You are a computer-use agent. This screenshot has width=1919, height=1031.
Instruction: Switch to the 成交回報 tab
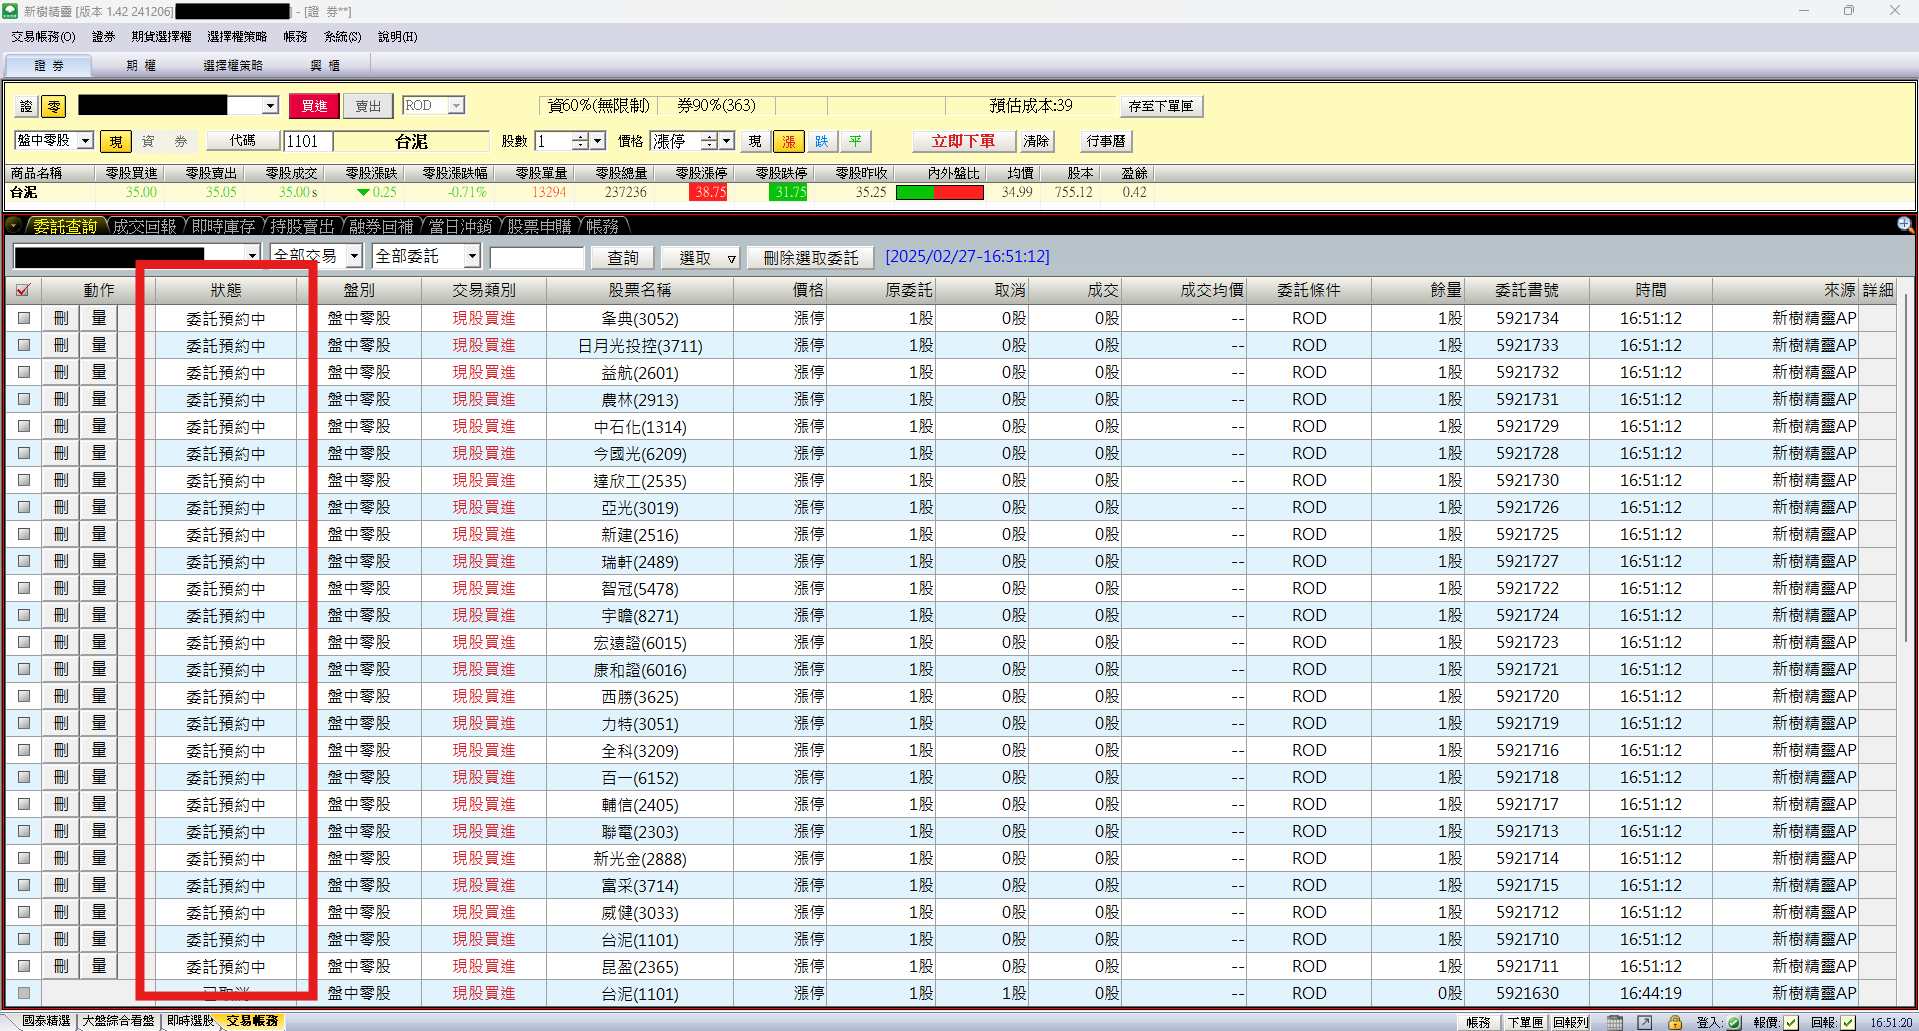click(x=143, y=226)
